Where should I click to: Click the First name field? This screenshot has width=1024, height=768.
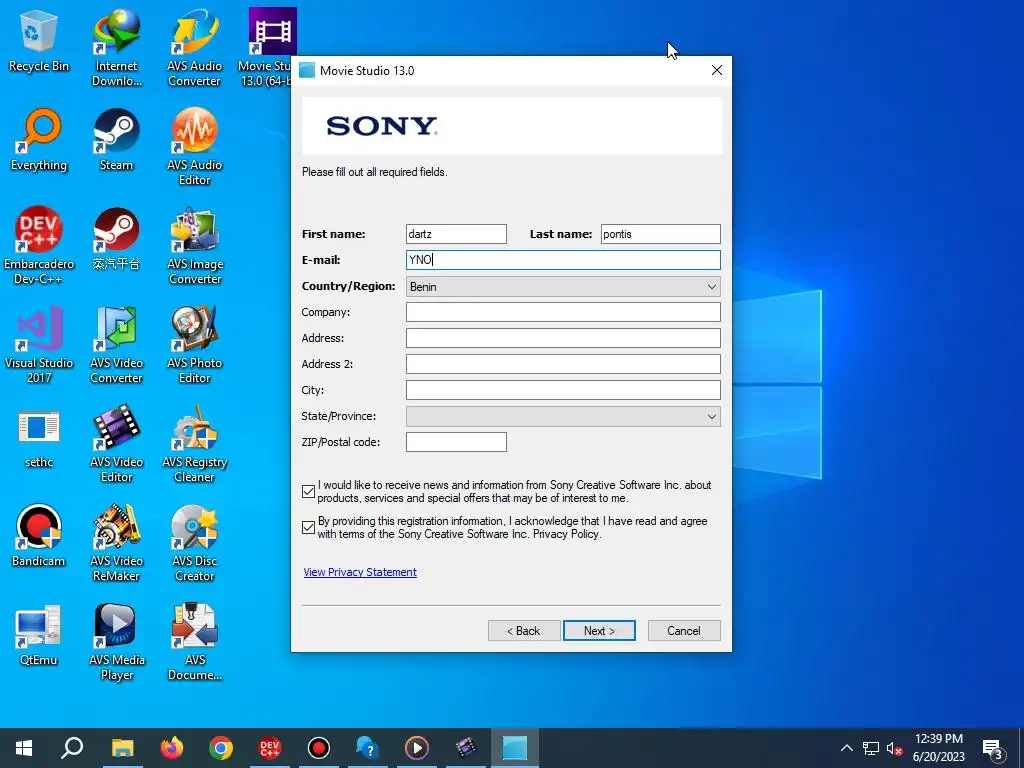[456, 234]
